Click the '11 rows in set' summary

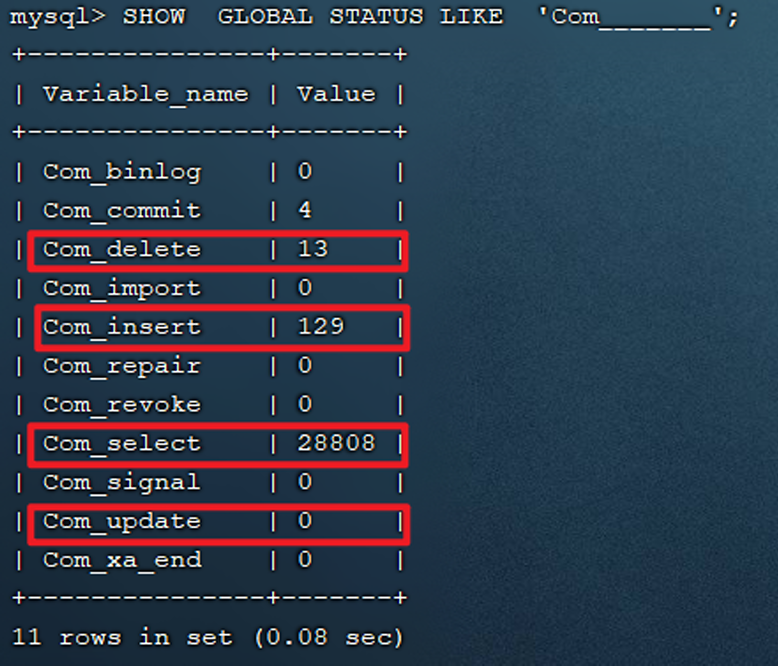[122, 637]
